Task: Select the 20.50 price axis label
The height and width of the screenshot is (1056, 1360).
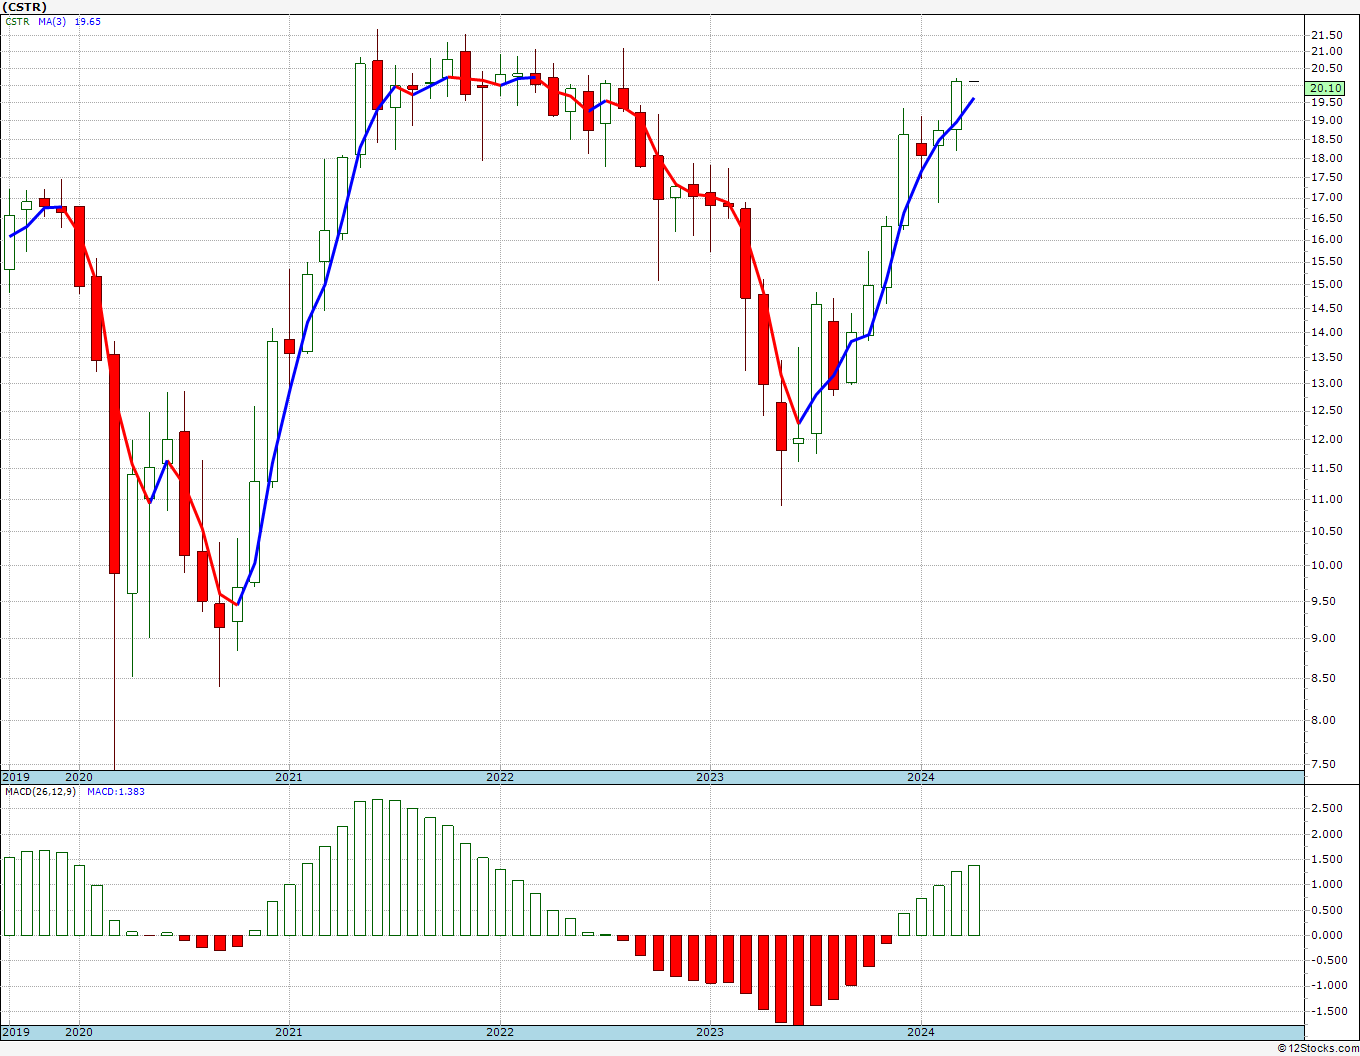Action: tap(1326, 68)
